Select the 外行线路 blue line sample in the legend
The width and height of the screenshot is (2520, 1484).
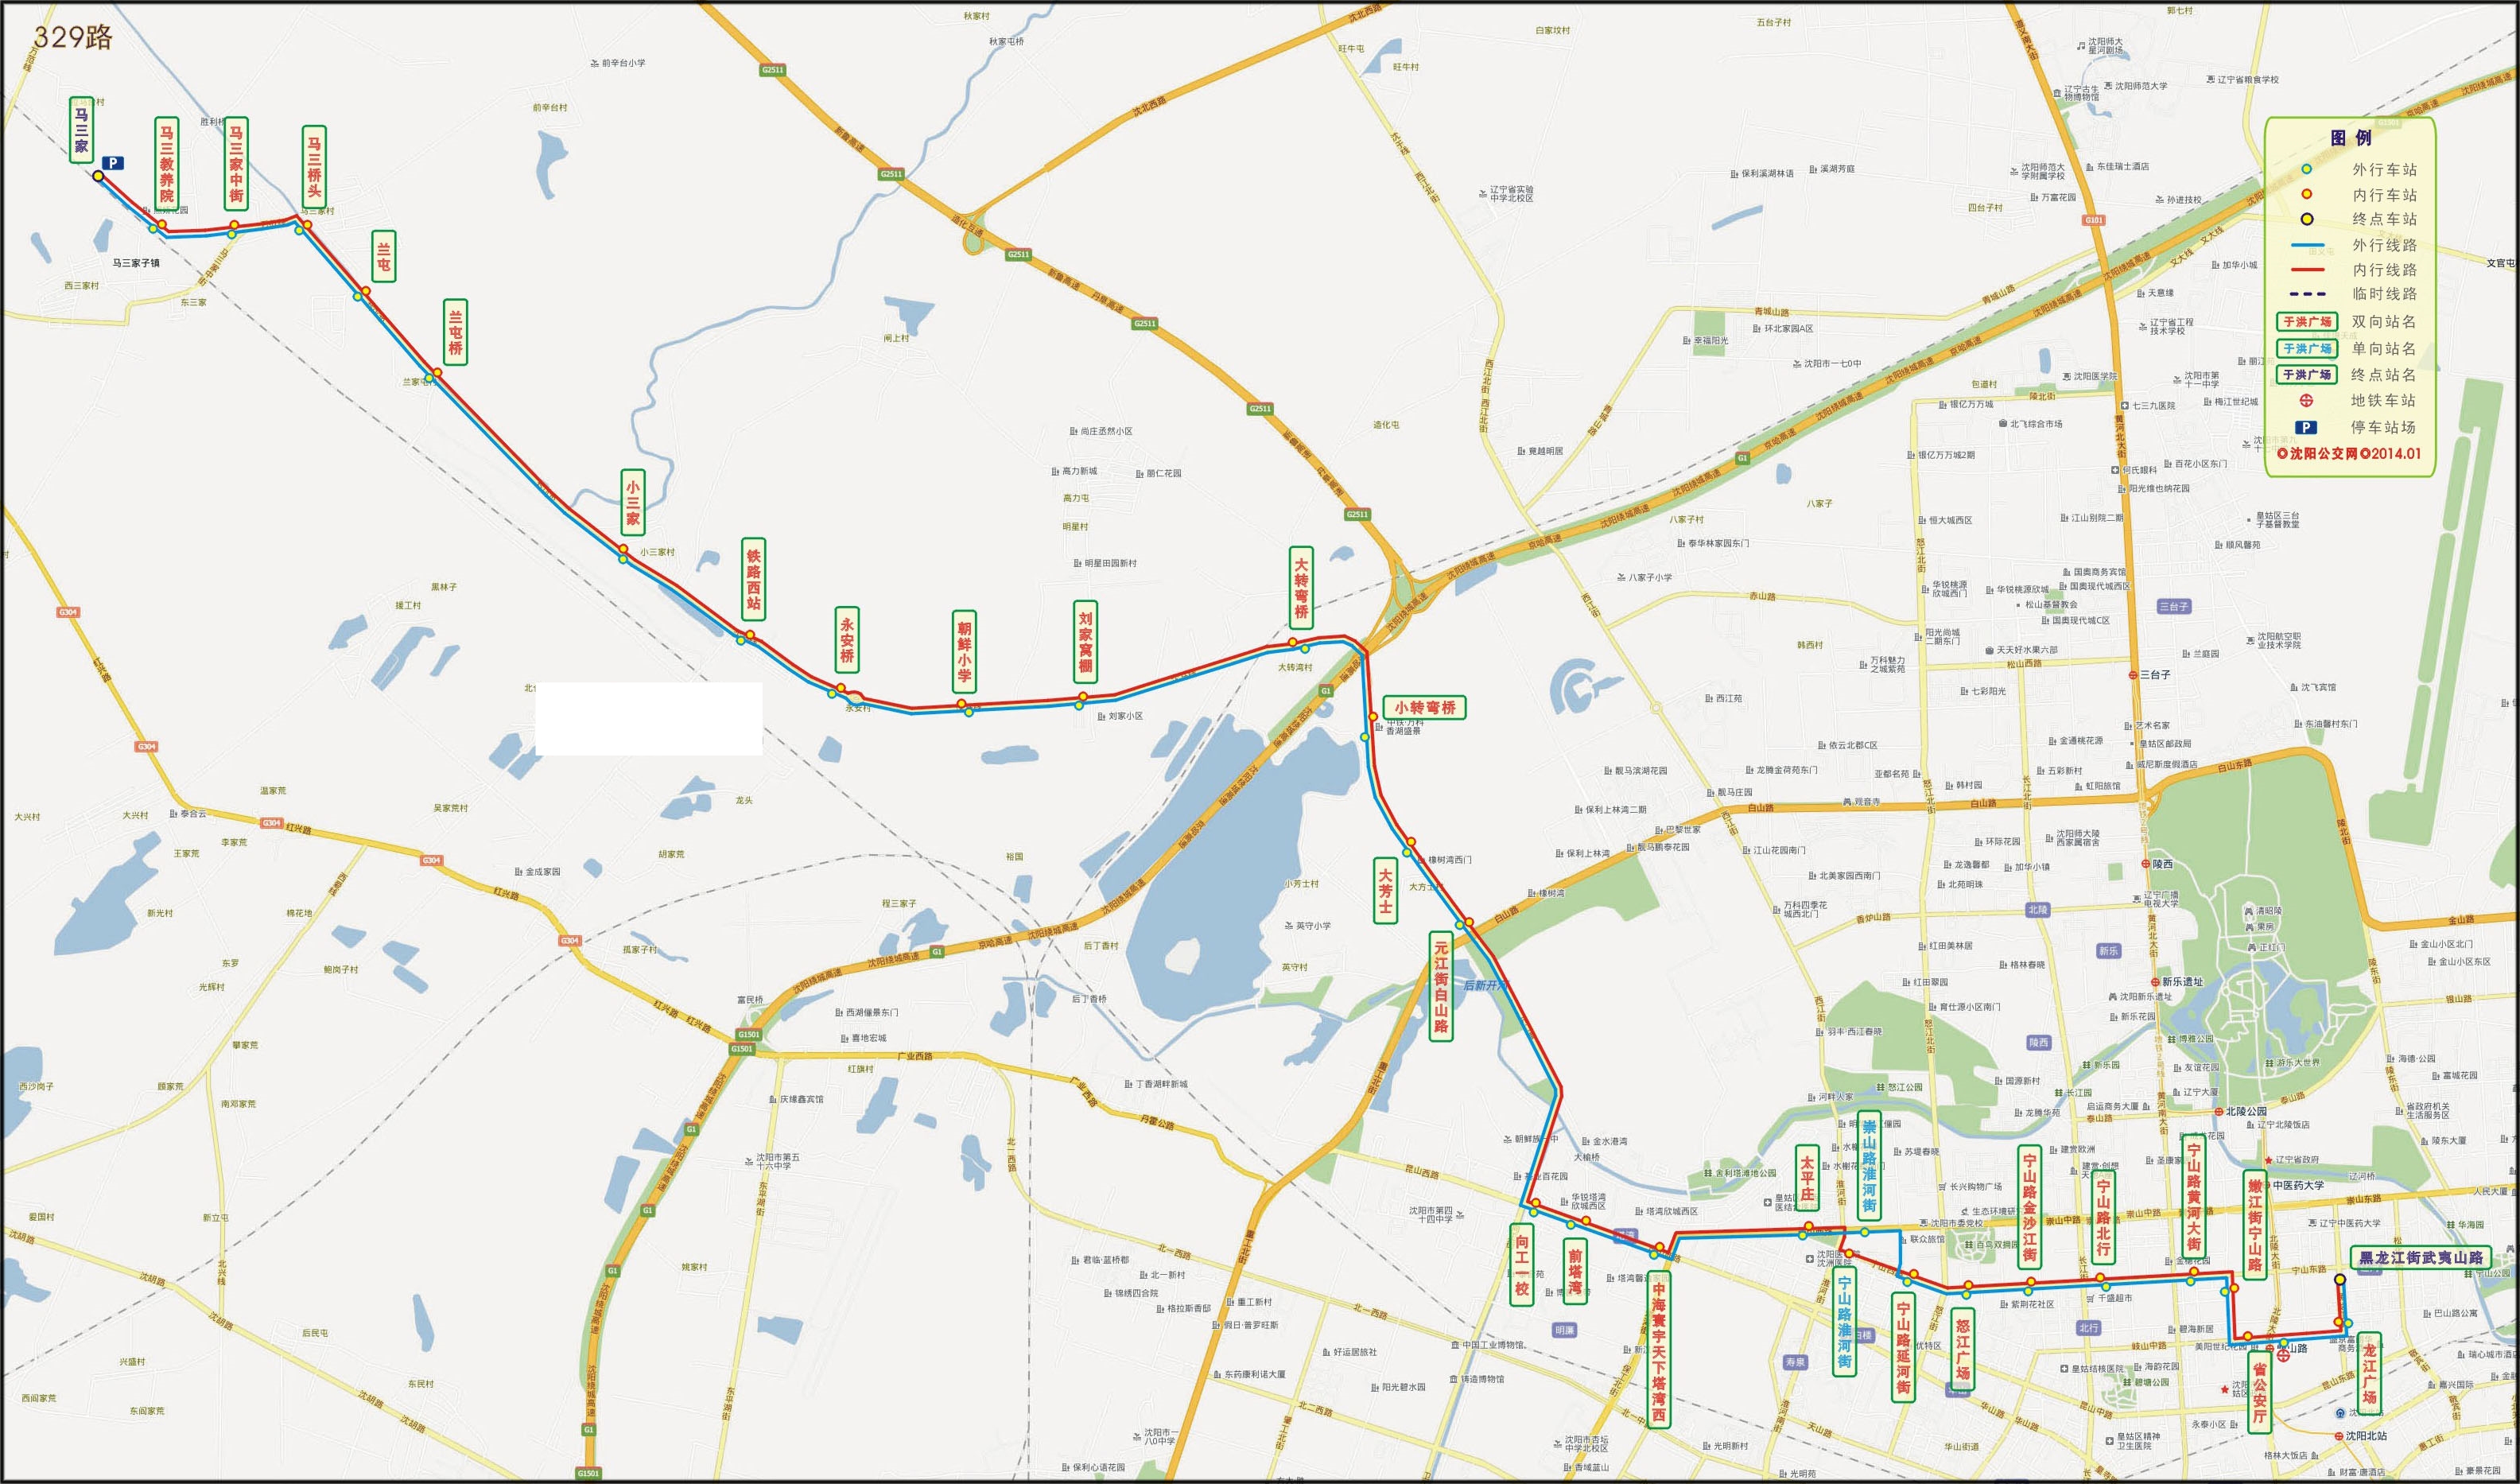[x=2306, y=245]
